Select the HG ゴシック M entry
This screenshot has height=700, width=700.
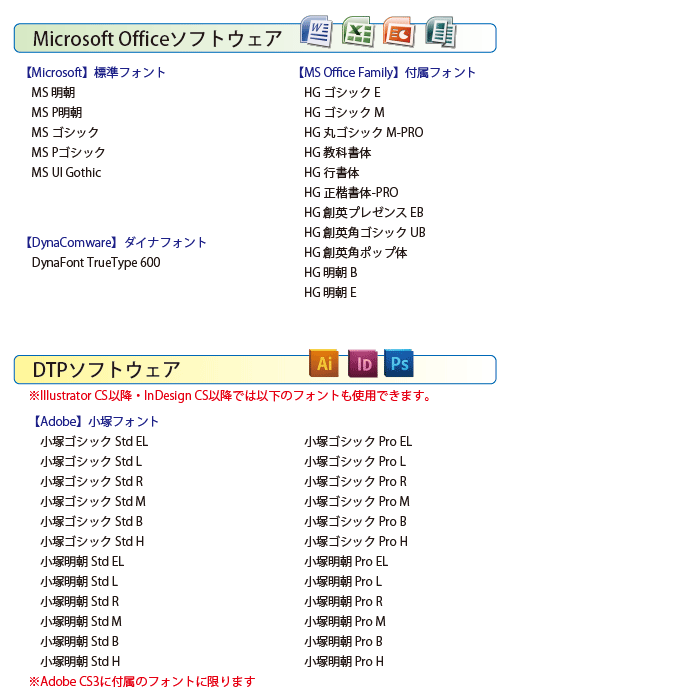344,112
